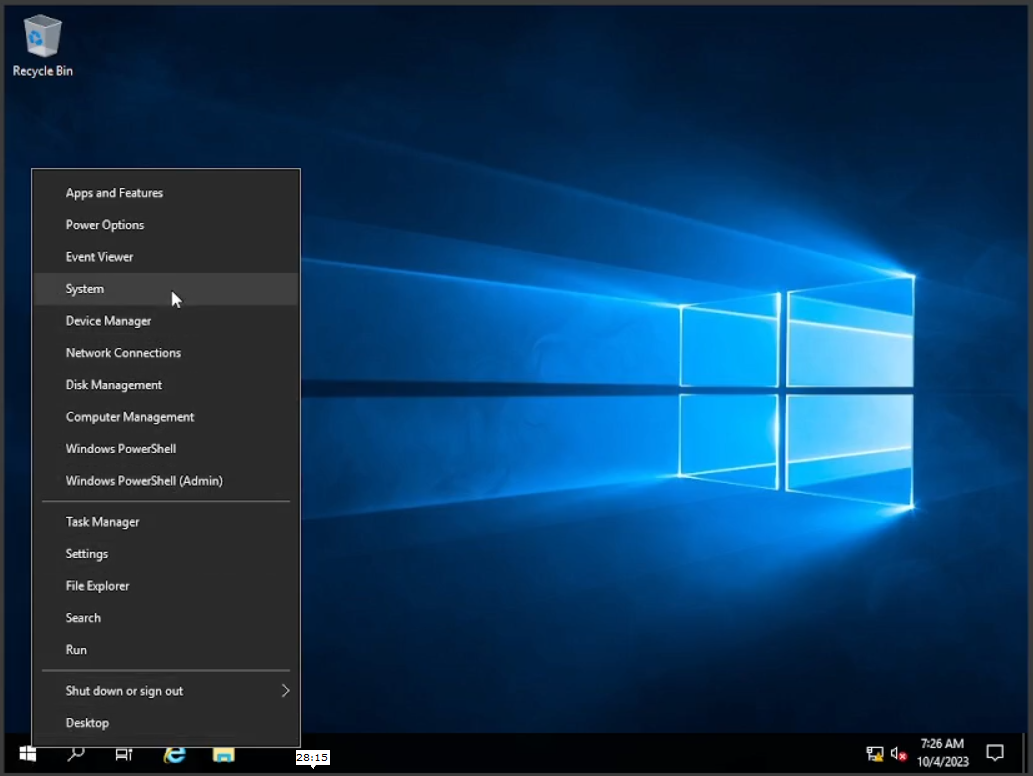The width and height of the screenshot is (1033, 776).
Task: Open the Action Center notification icon
Action: [995, 753]
